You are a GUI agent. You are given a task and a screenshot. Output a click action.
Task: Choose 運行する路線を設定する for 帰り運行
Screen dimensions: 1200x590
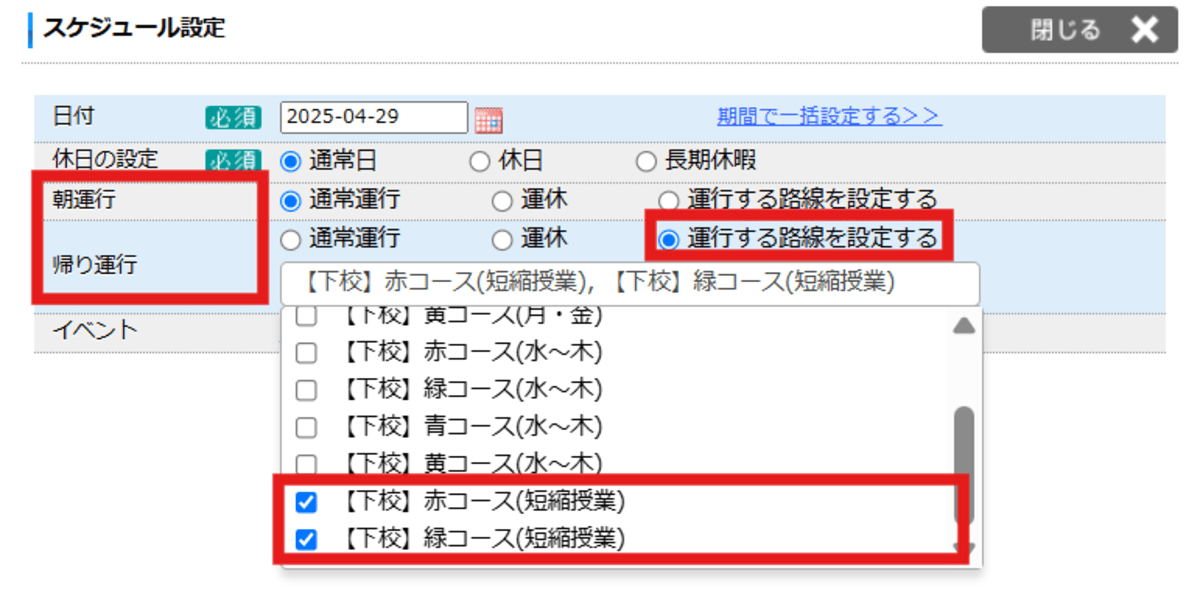(x=668, y=239)
